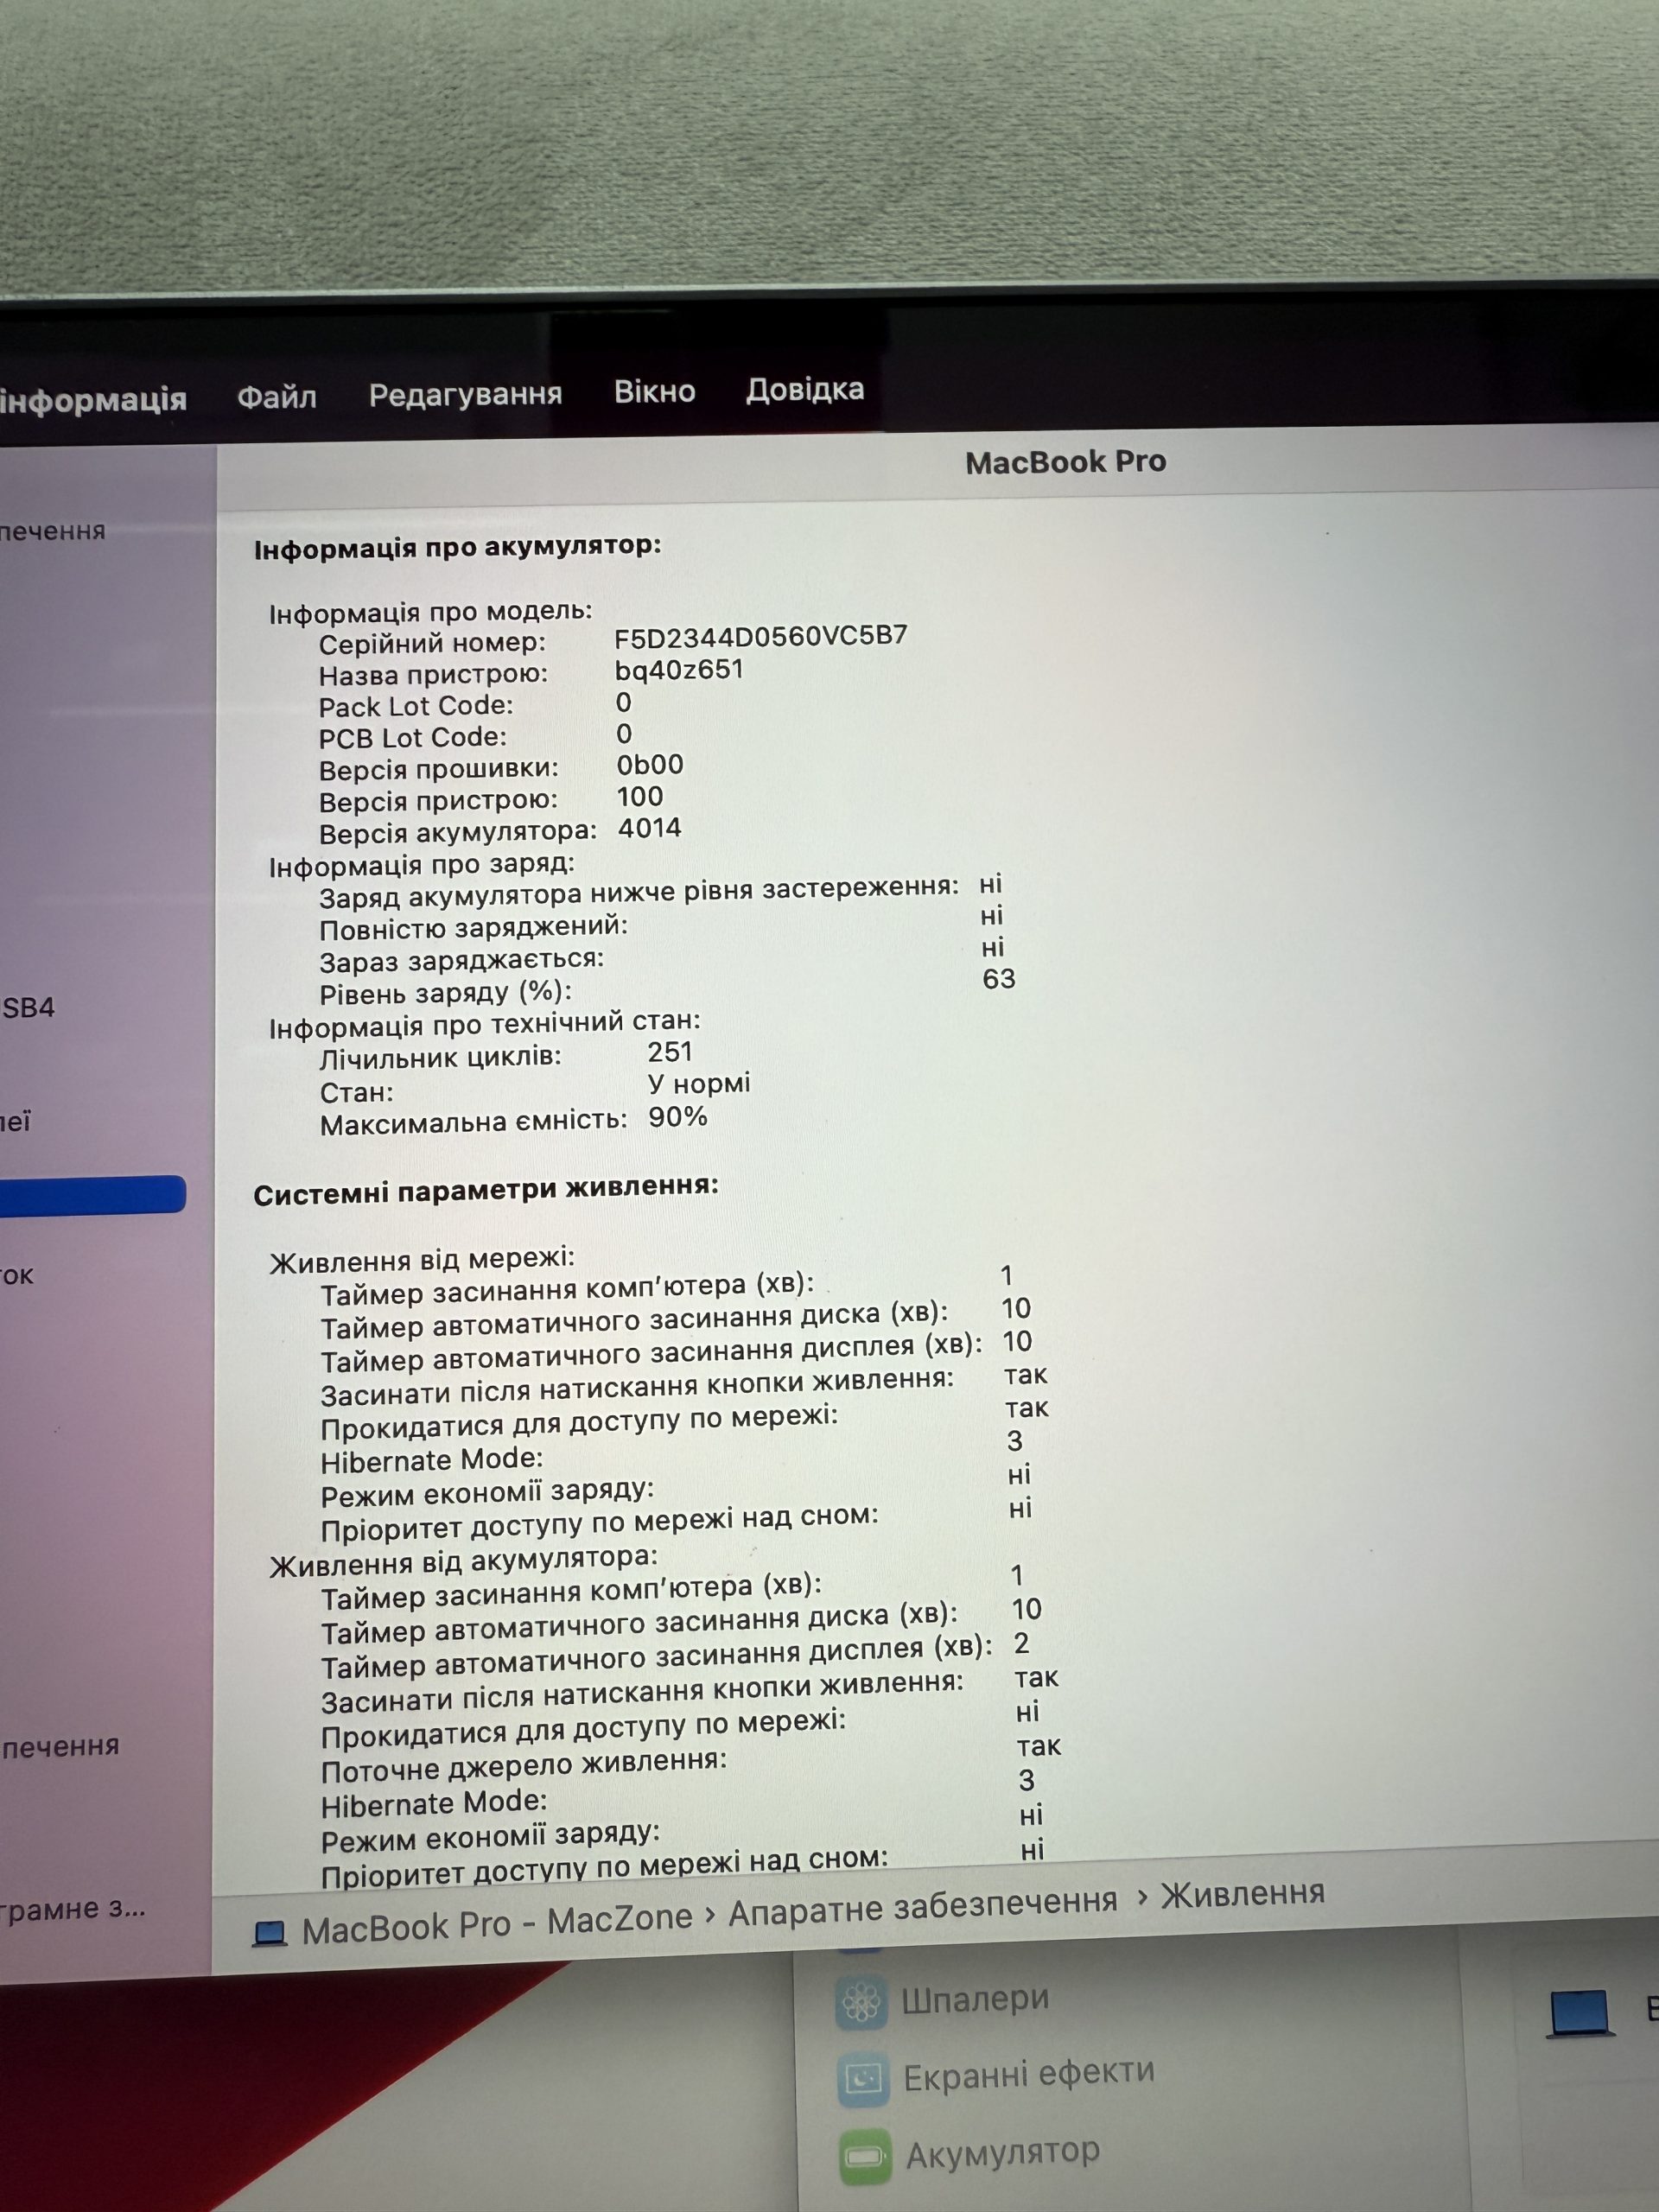Click the Інформація про модель label

(431, 612)
